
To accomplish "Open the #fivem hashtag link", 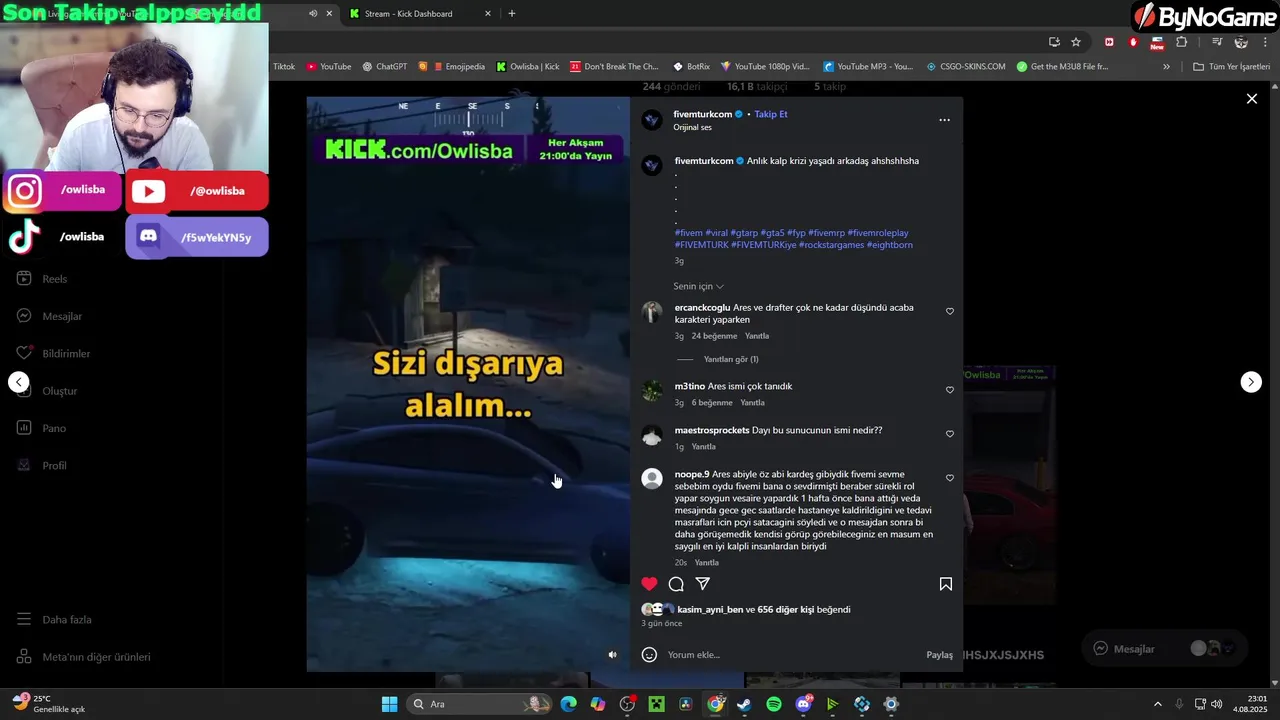I will 688,233.
